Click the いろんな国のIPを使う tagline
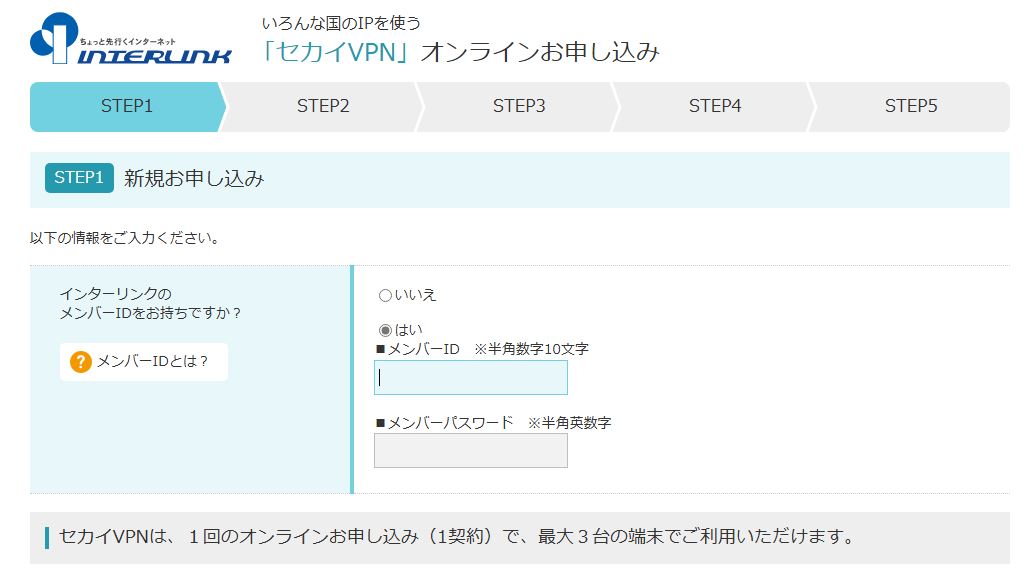The height and width of the screenshot is (572, 1023). point(341,23)
